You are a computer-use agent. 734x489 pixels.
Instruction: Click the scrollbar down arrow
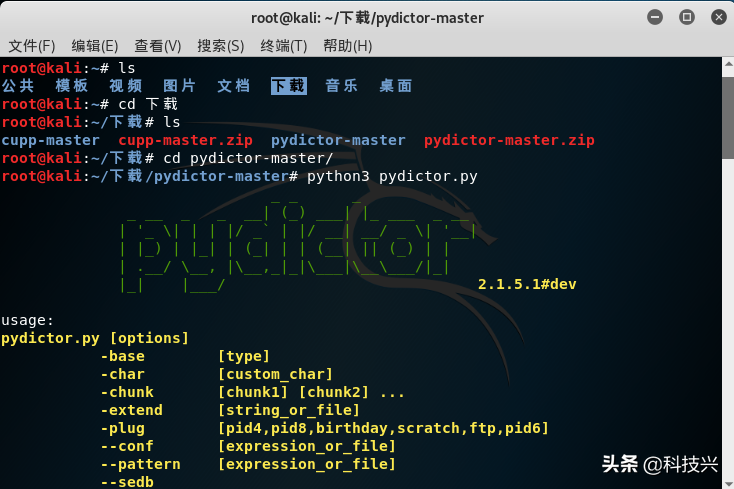click(728, 482)
